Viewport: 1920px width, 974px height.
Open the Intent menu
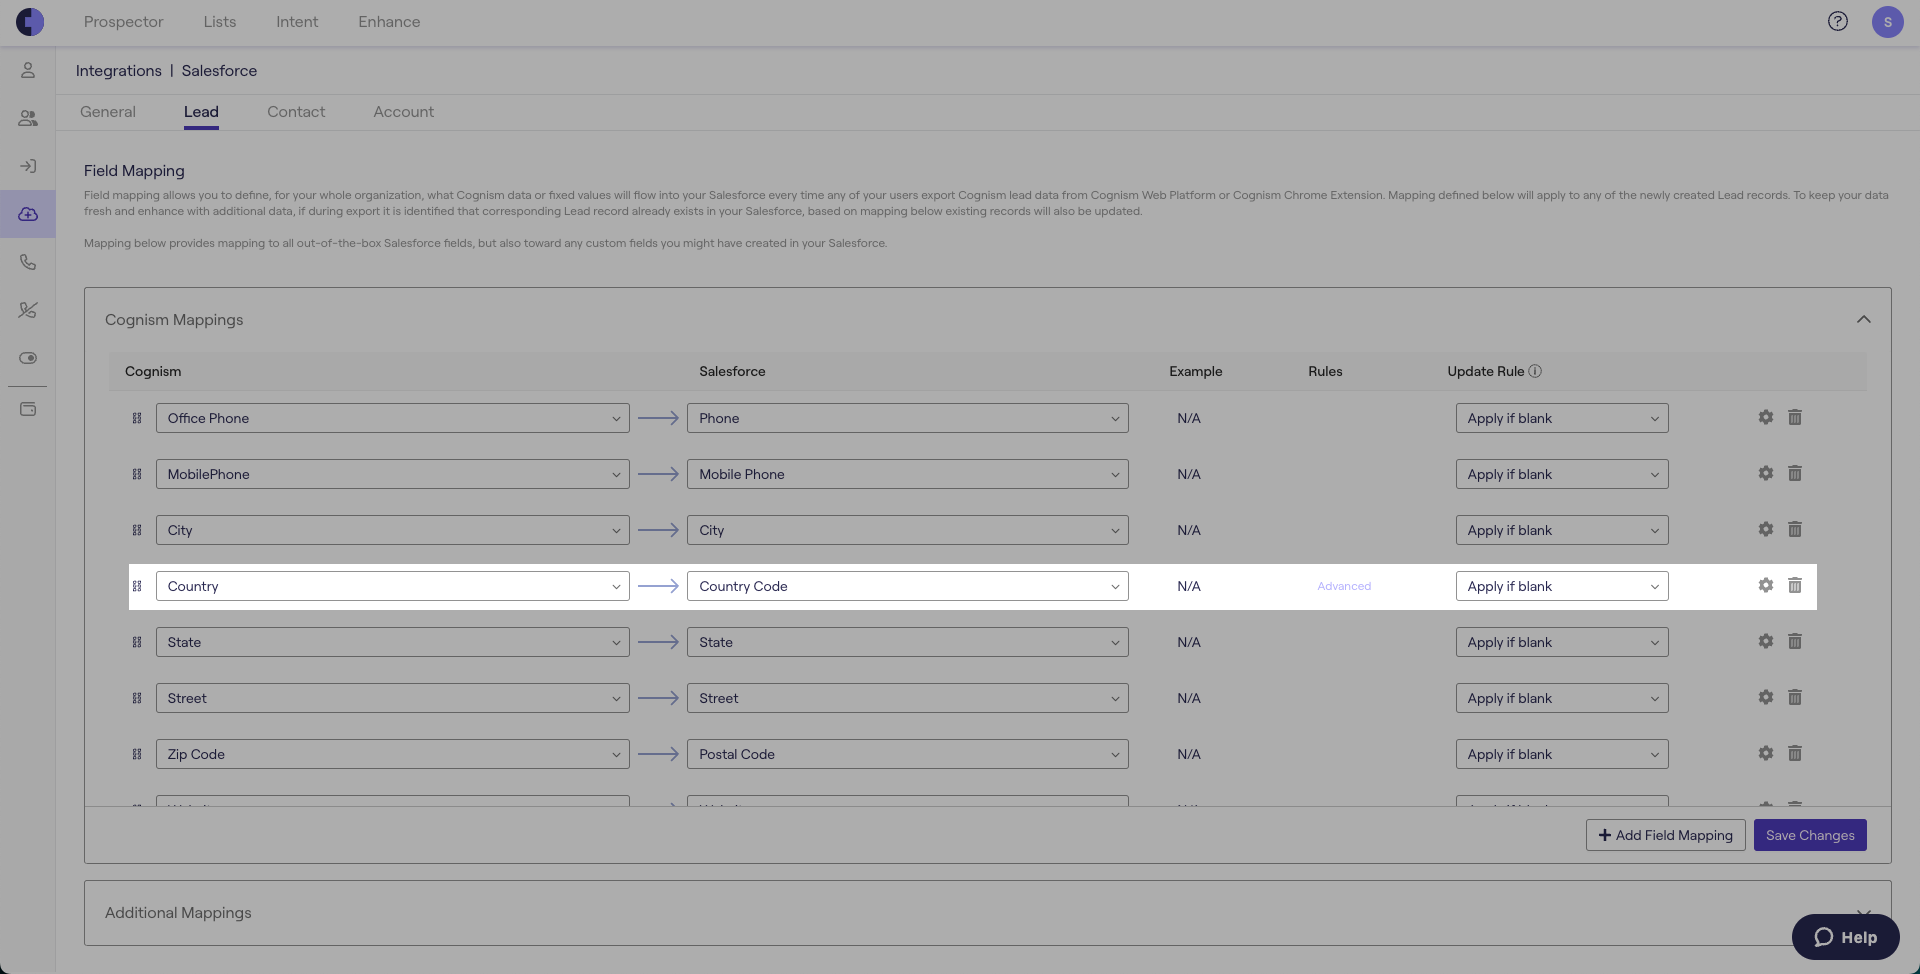pyautogui.click(x=297, y=22)
